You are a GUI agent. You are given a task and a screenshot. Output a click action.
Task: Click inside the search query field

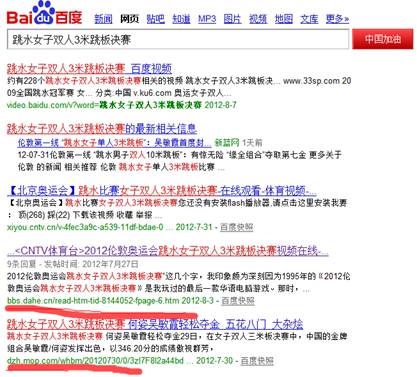178,39
